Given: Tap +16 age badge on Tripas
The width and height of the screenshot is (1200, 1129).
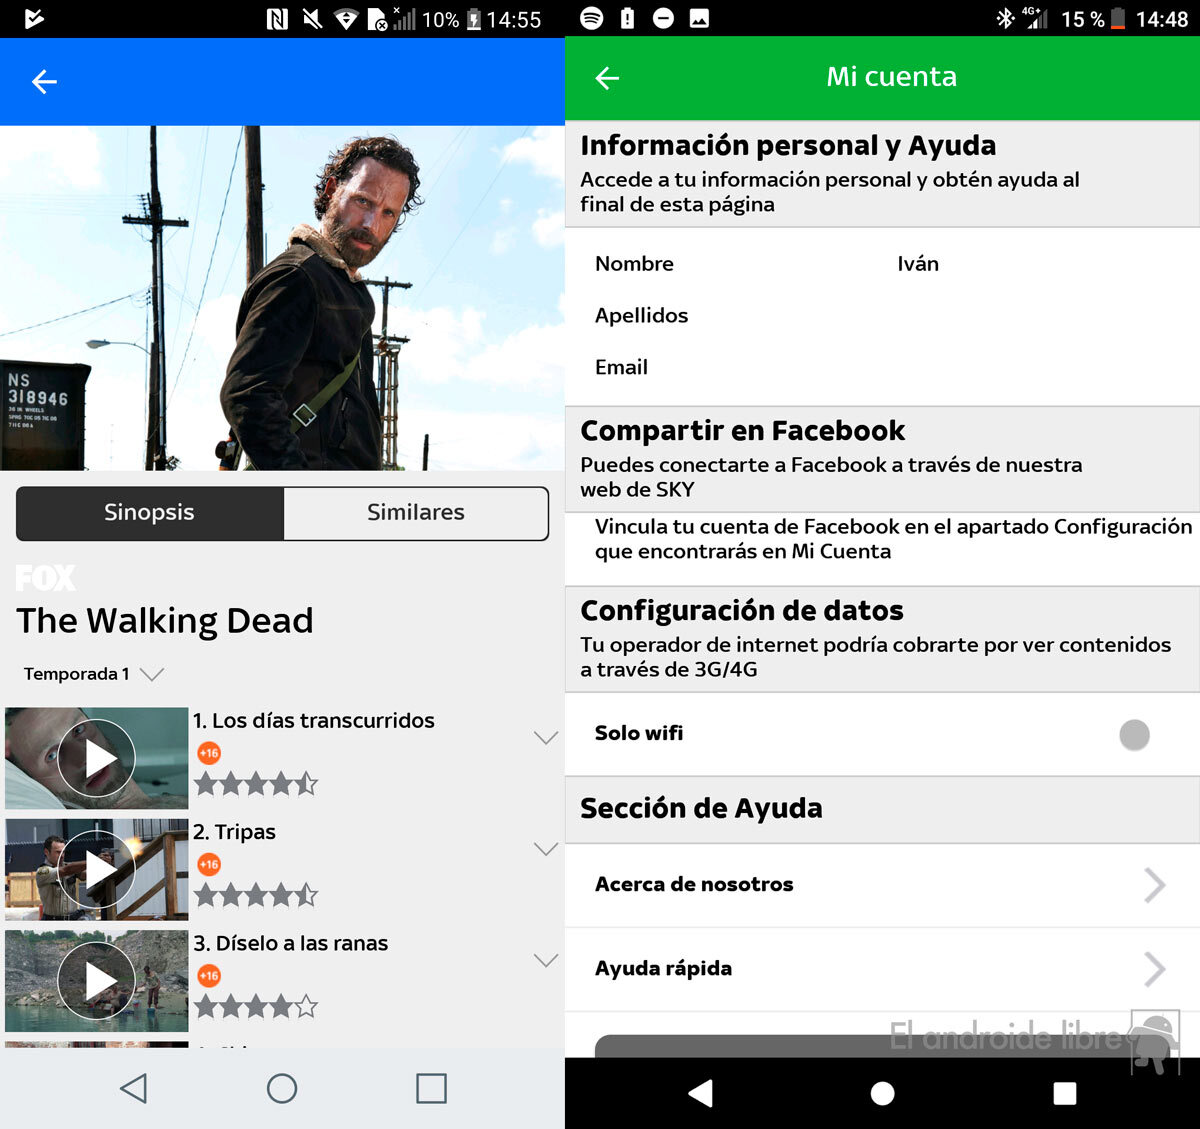Looking at the screenshot, I should (x=209, y=864).
